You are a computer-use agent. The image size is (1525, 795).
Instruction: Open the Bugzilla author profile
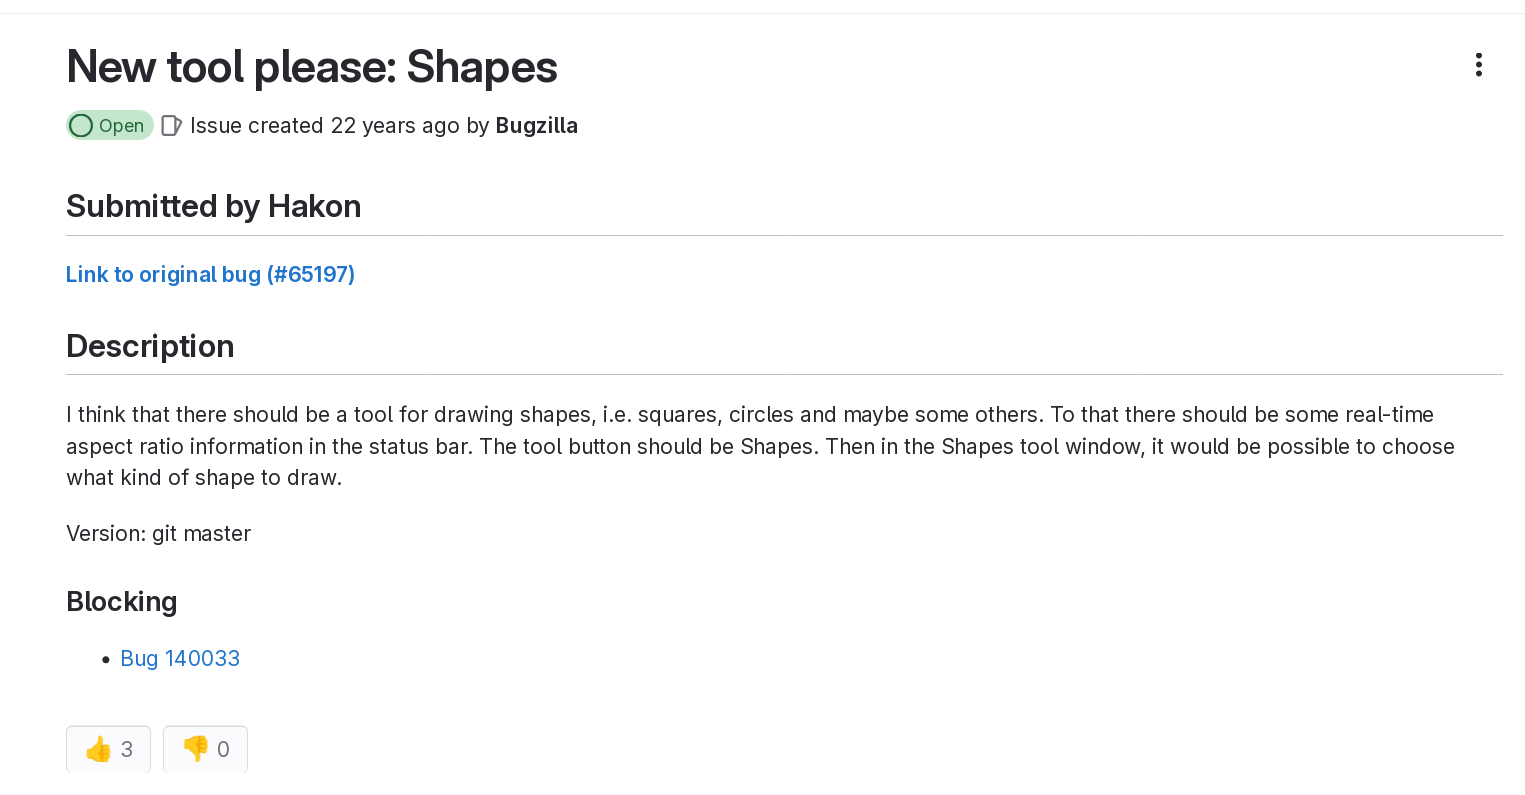pos(537,126)
